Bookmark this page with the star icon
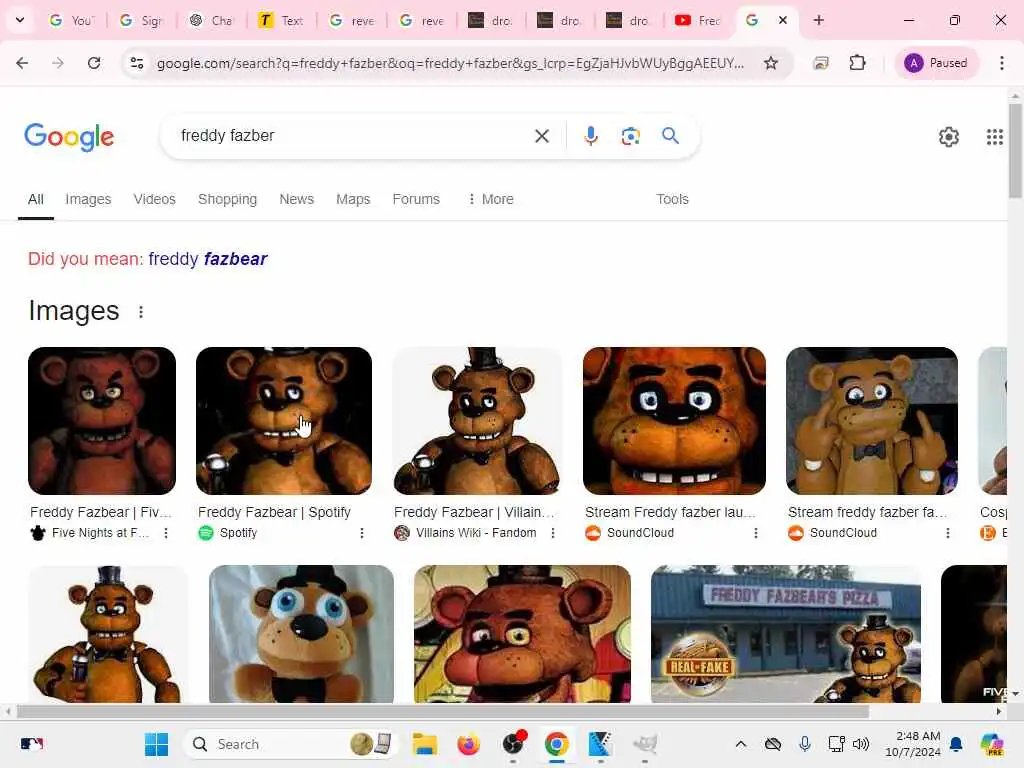 [771, 63]
